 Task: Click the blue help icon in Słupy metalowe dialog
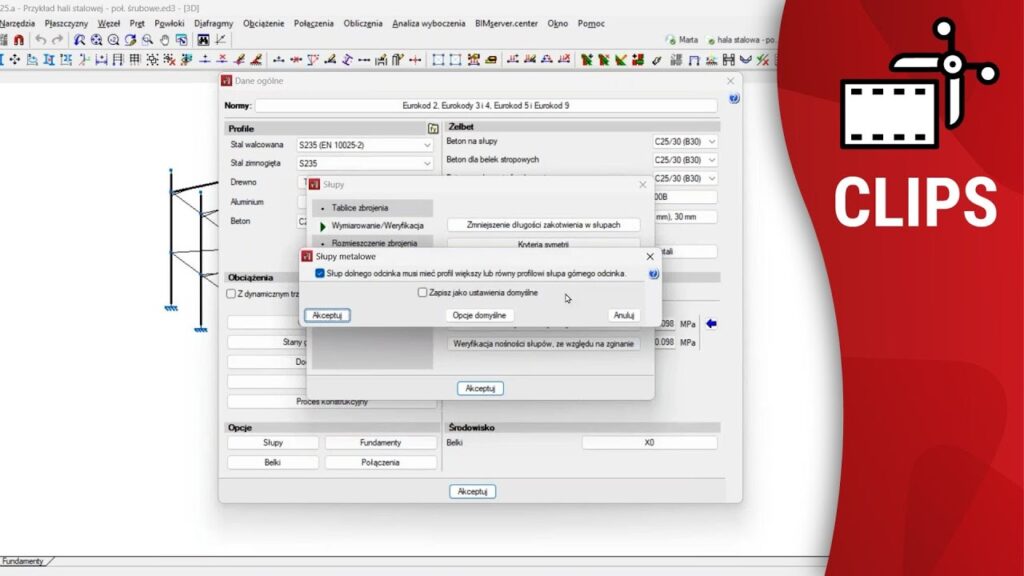tap(653, 273)
